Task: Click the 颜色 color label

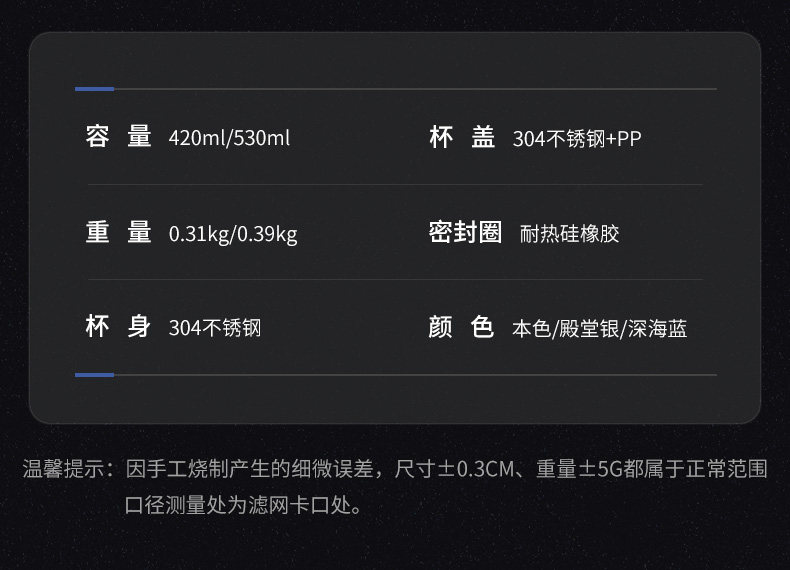Action: [x=462, y=327]
